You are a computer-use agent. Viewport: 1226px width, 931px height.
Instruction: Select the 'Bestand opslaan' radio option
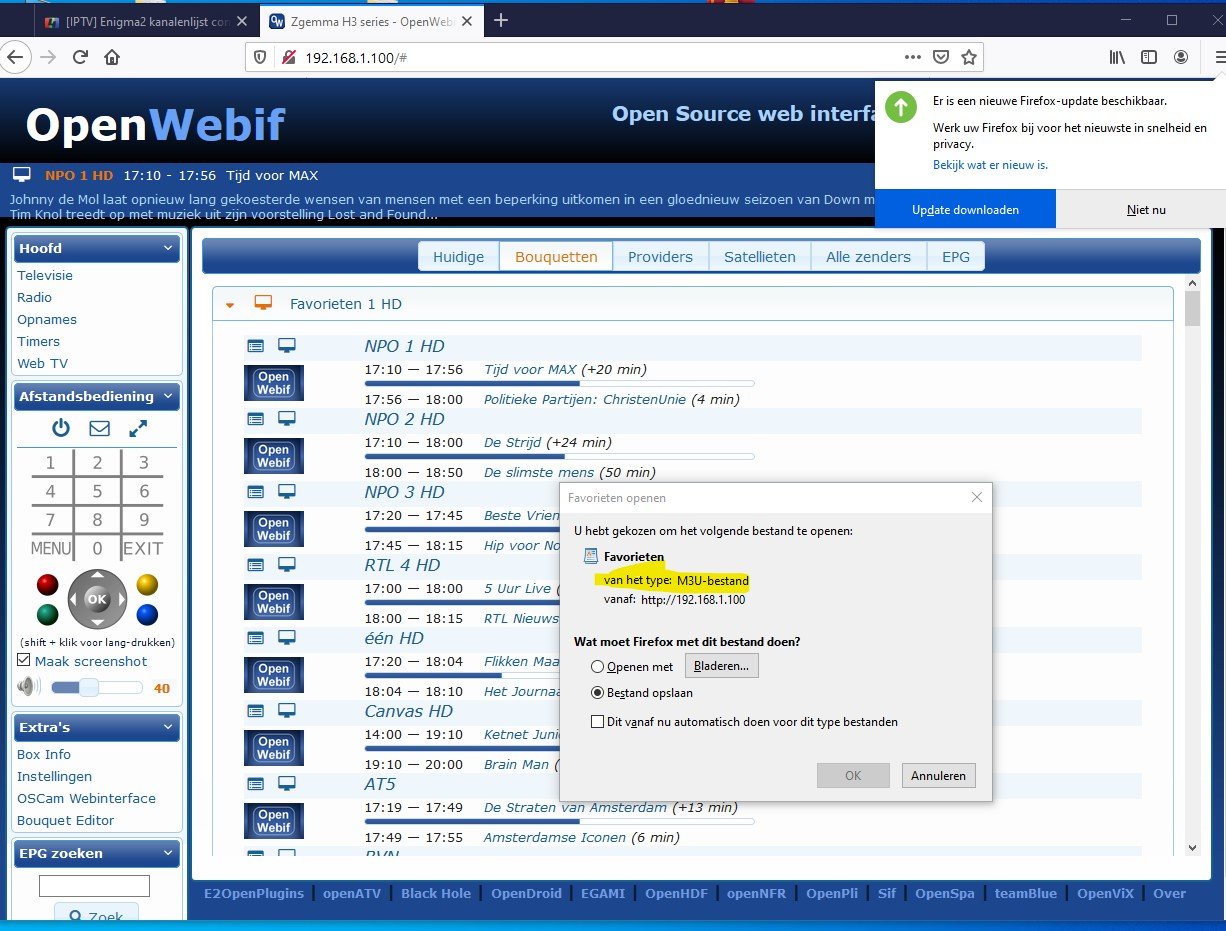tap(598, 692)
